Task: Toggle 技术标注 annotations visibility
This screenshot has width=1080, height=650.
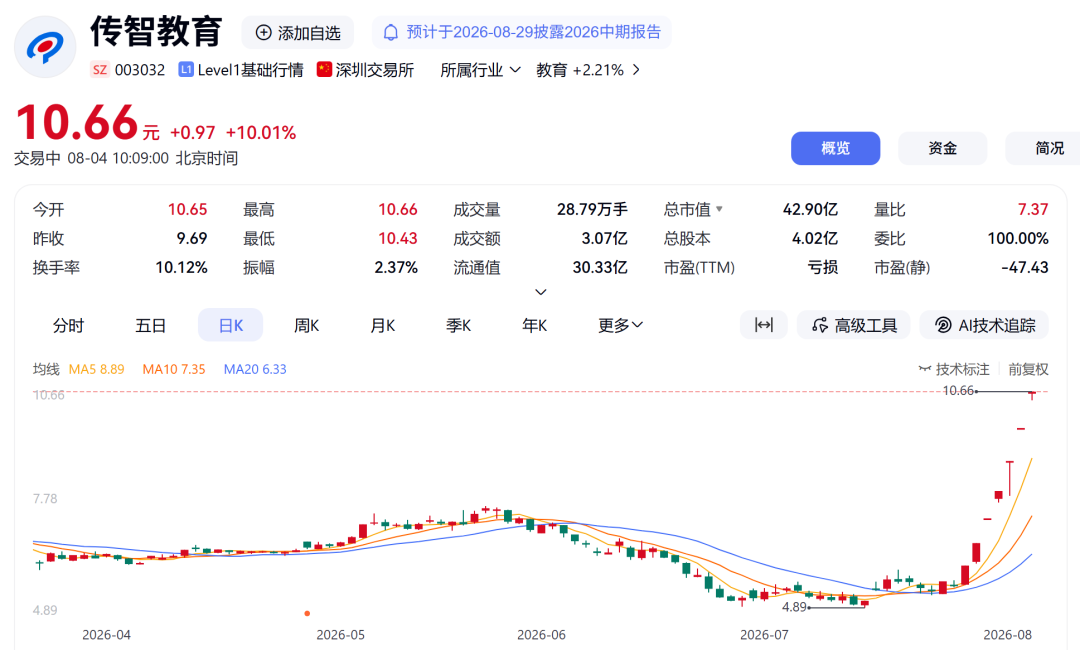Action: pos(954,370)
